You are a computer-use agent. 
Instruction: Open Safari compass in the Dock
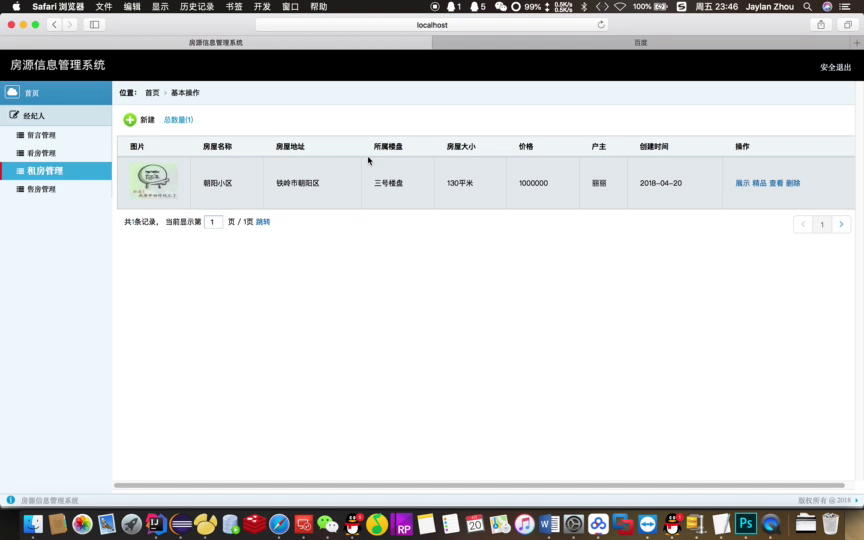pyautogui.click(x=279, y=524)
